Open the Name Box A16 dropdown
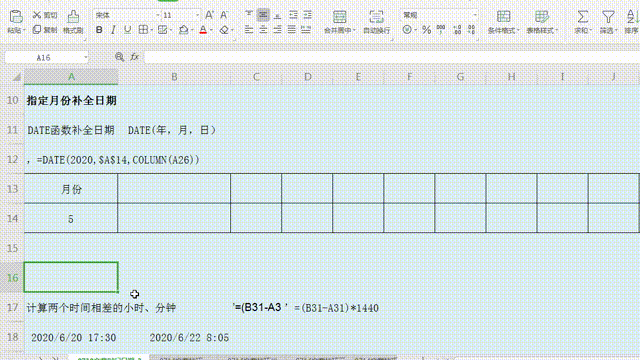Image resolution: width=640 pixels, height=360 pixels. pos(85,58)
